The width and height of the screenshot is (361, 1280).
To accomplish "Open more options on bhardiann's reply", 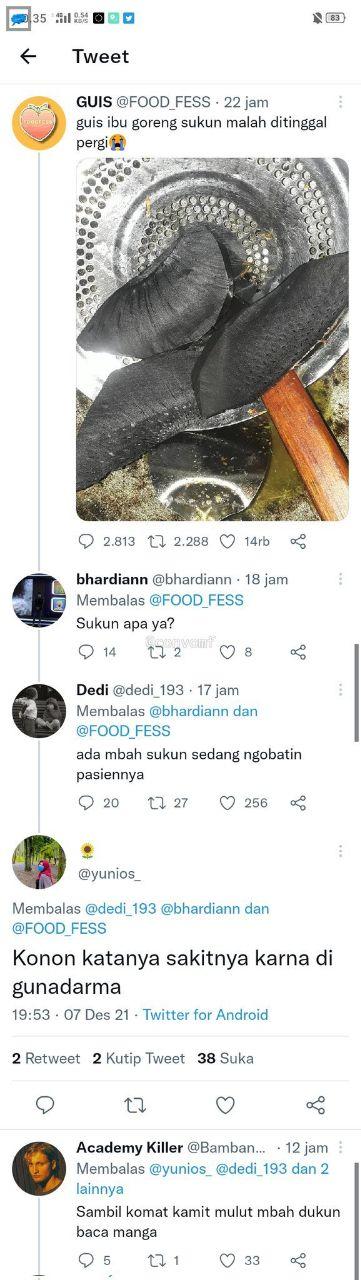I will 340,580.
